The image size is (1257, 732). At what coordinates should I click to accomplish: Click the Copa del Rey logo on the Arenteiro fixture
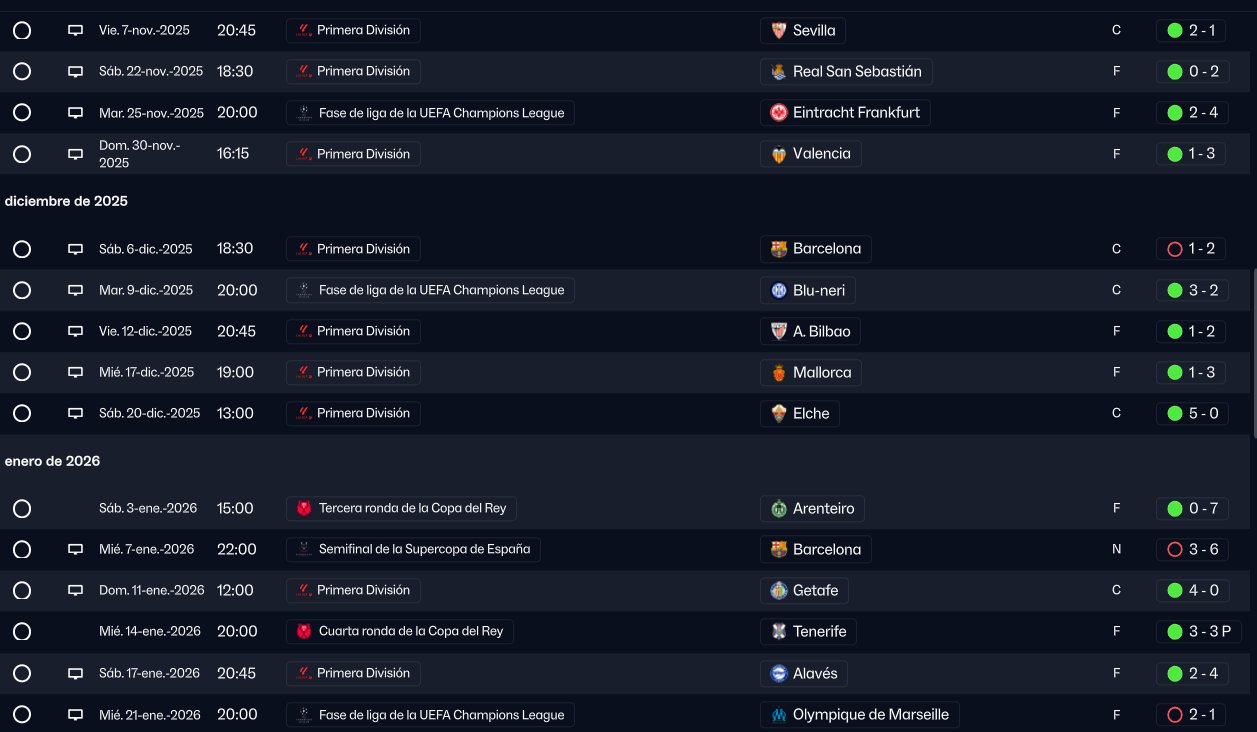pyautogui.click(x=304, y=509)
